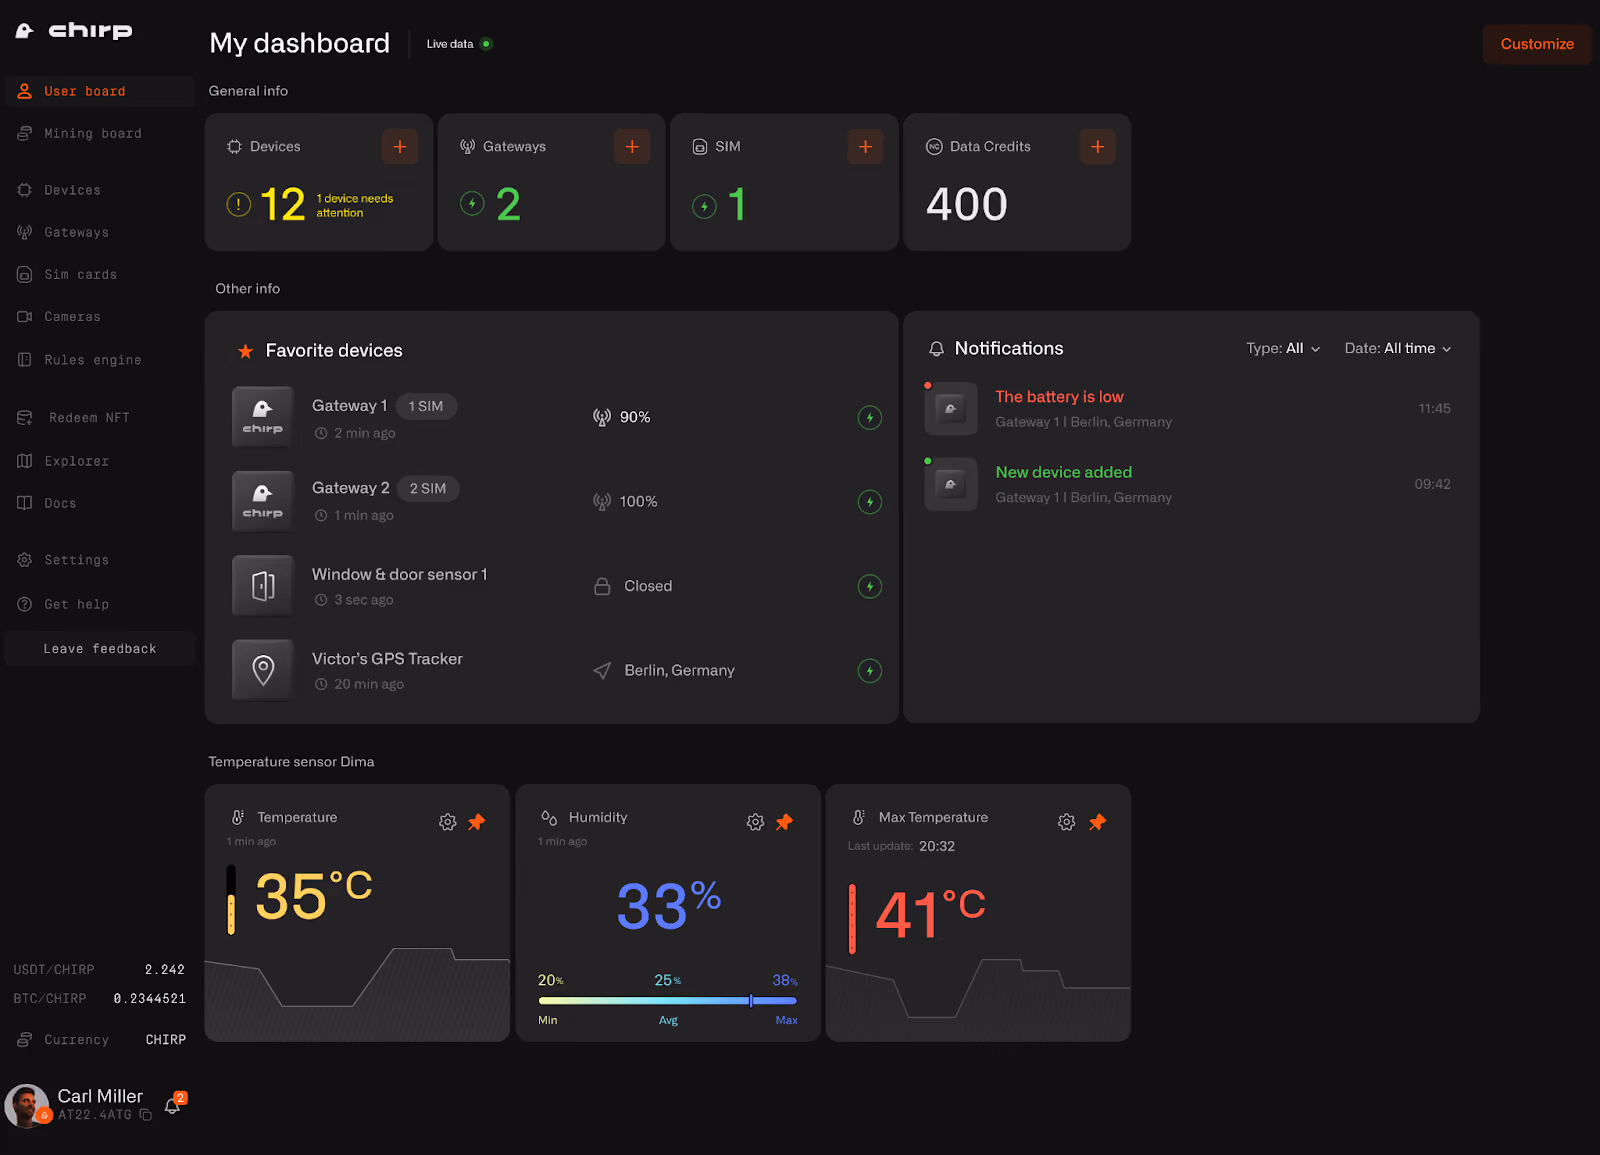Click Carl Miller's avatar photo
1600x1155 pixels.
tap(27, 1105)
